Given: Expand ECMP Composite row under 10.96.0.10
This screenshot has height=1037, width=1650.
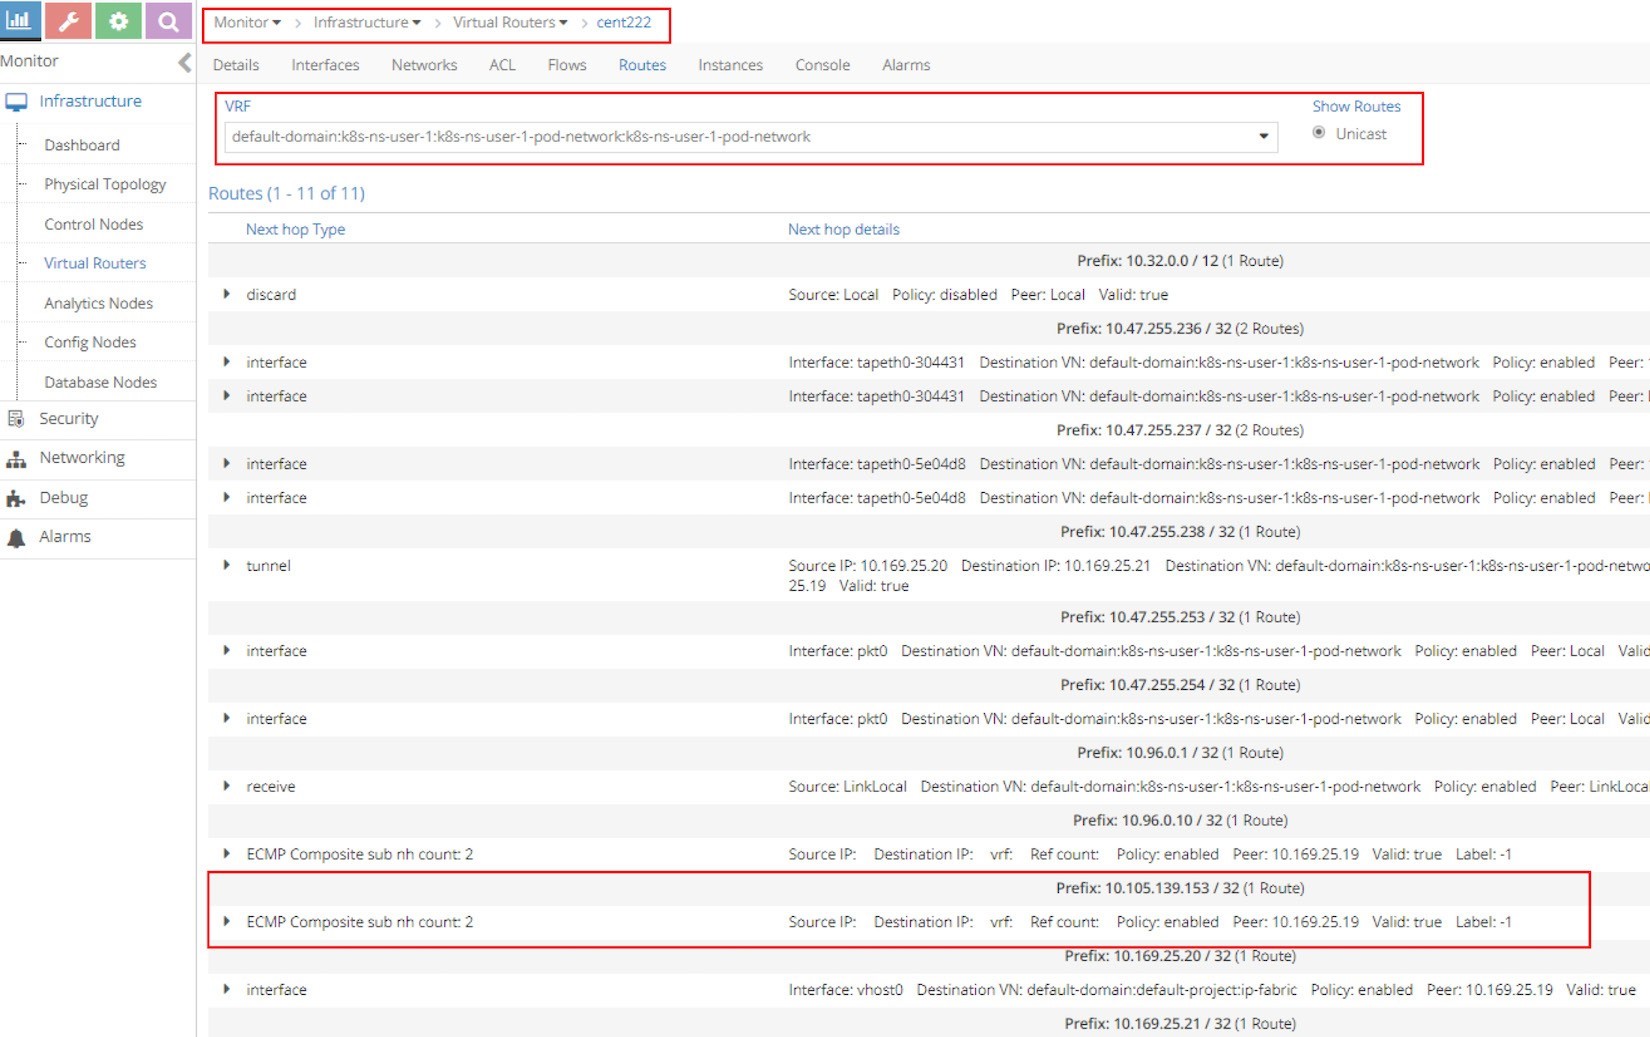Looking at the screenshot, I should [226, 853].
